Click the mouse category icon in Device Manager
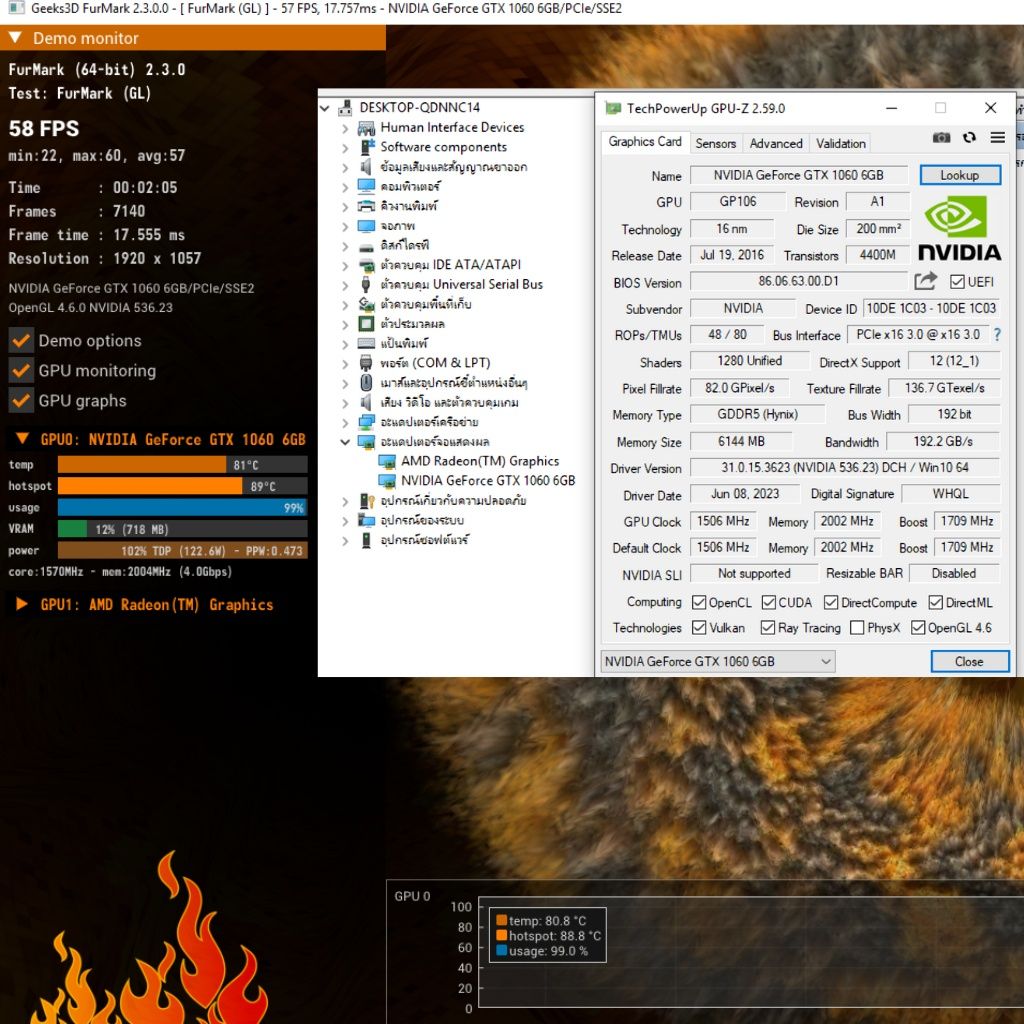Screen dimensions: 1024x1024 tap(366, 383)
